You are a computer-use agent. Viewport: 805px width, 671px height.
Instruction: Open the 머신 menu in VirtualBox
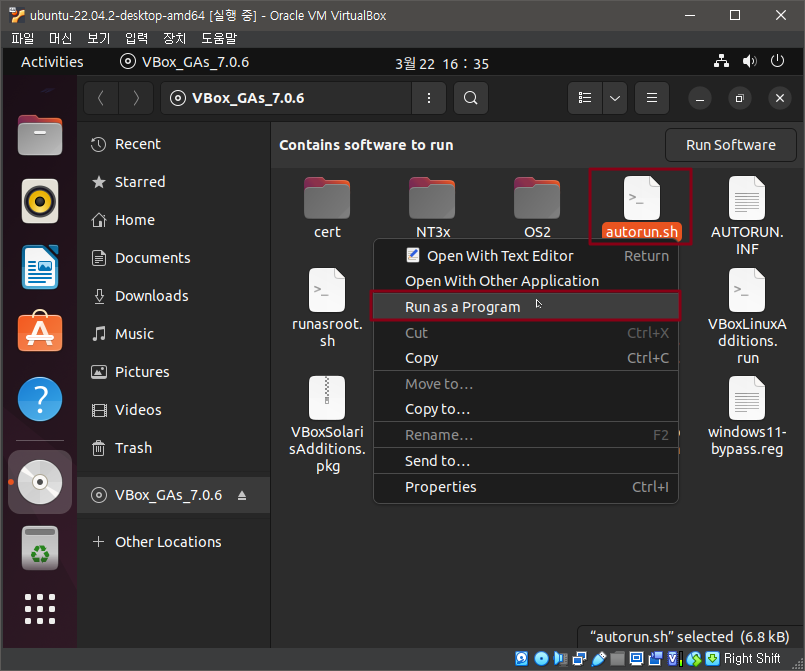point(61,38)
